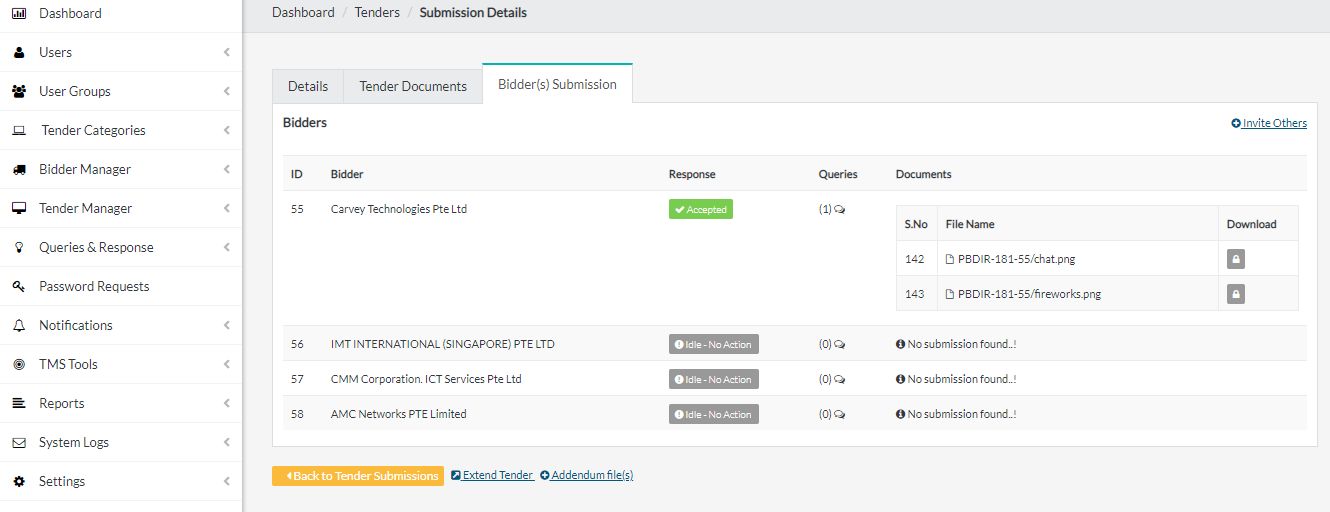
Task: Expand the Settings menu chevron
Action: tap(227, 481)
